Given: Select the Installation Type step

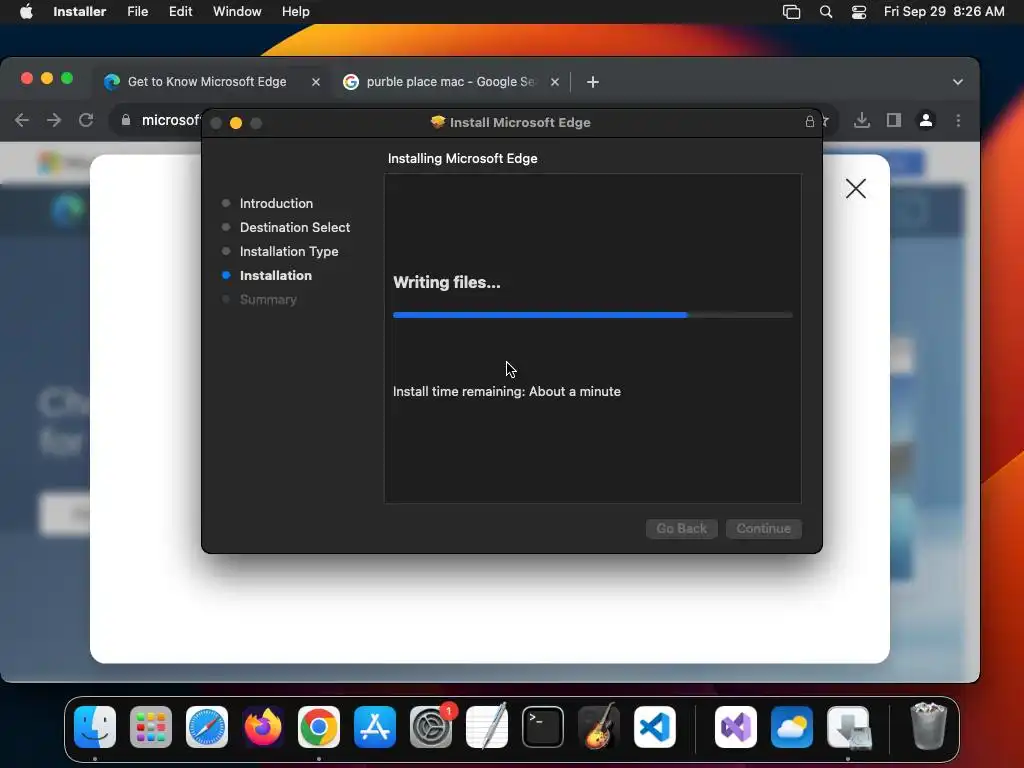Looking at the screenshot, I should coord(289,251).
